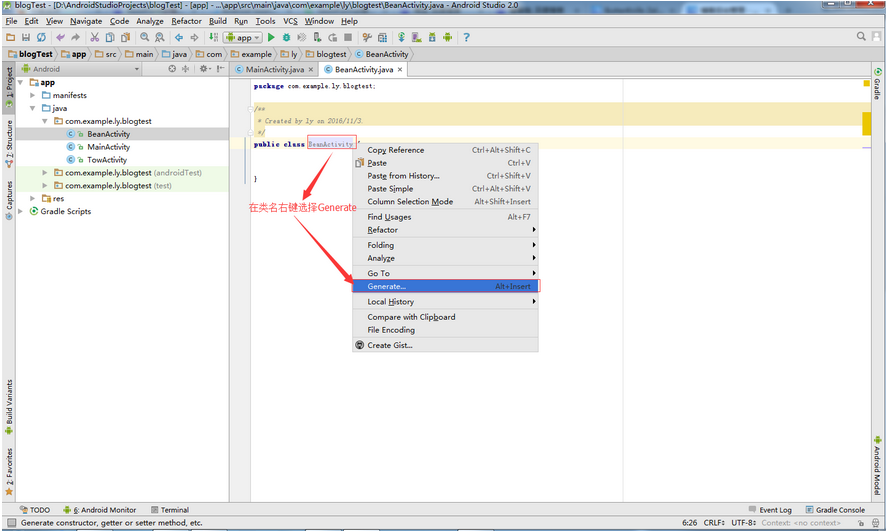
Task: Choose Compare with Clipboard
Action: click(445, 317)
